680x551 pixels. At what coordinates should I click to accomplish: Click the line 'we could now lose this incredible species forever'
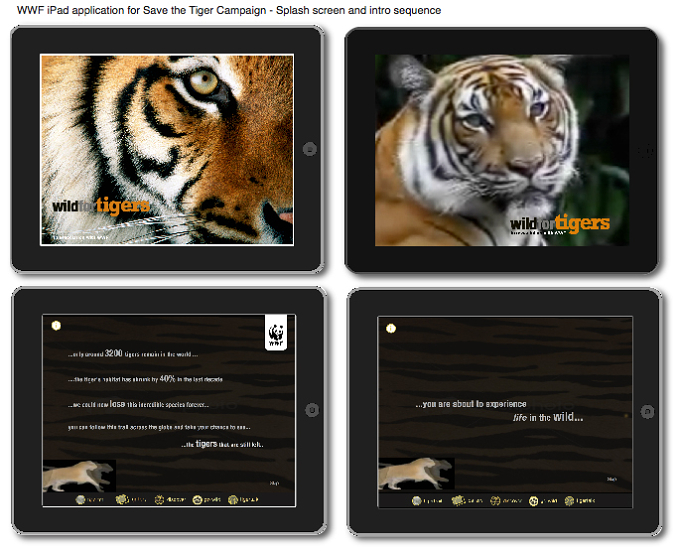coord(138,404)
